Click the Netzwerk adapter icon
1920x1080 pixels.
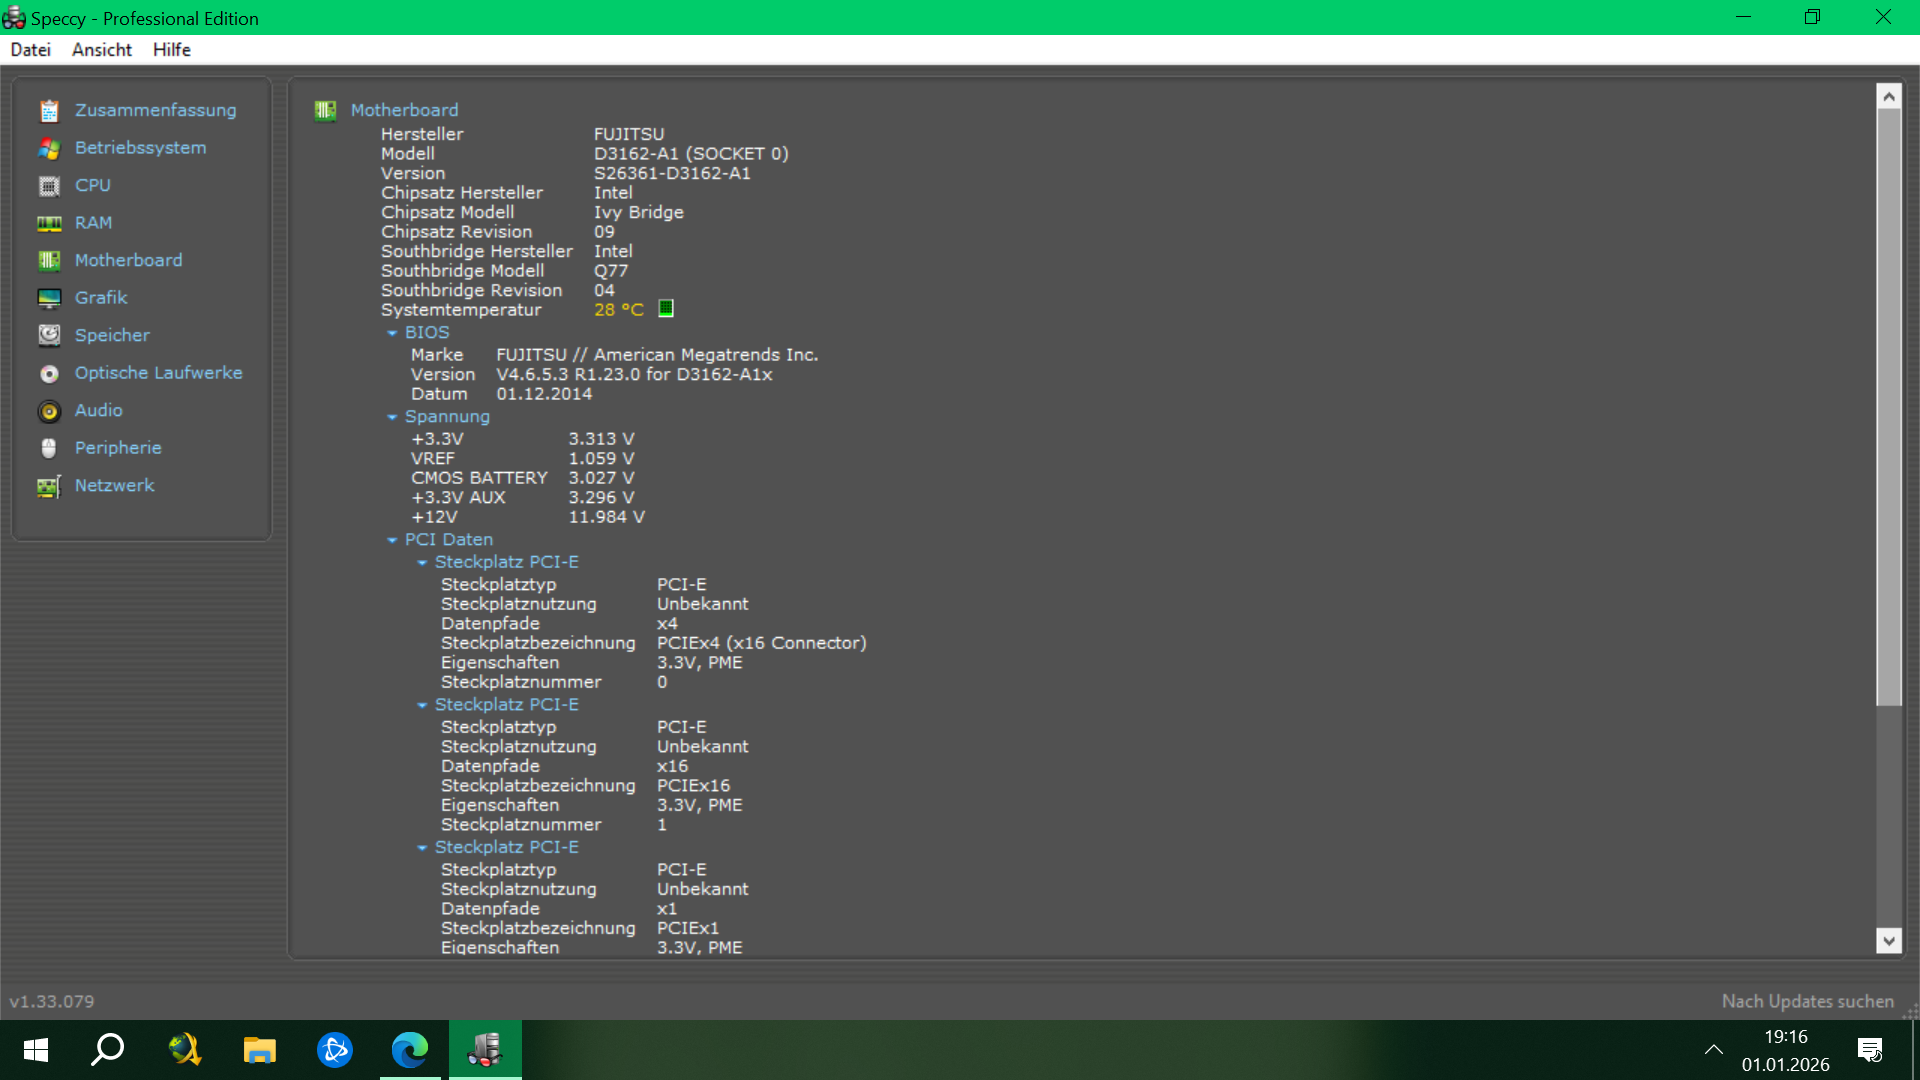[49, 486]
